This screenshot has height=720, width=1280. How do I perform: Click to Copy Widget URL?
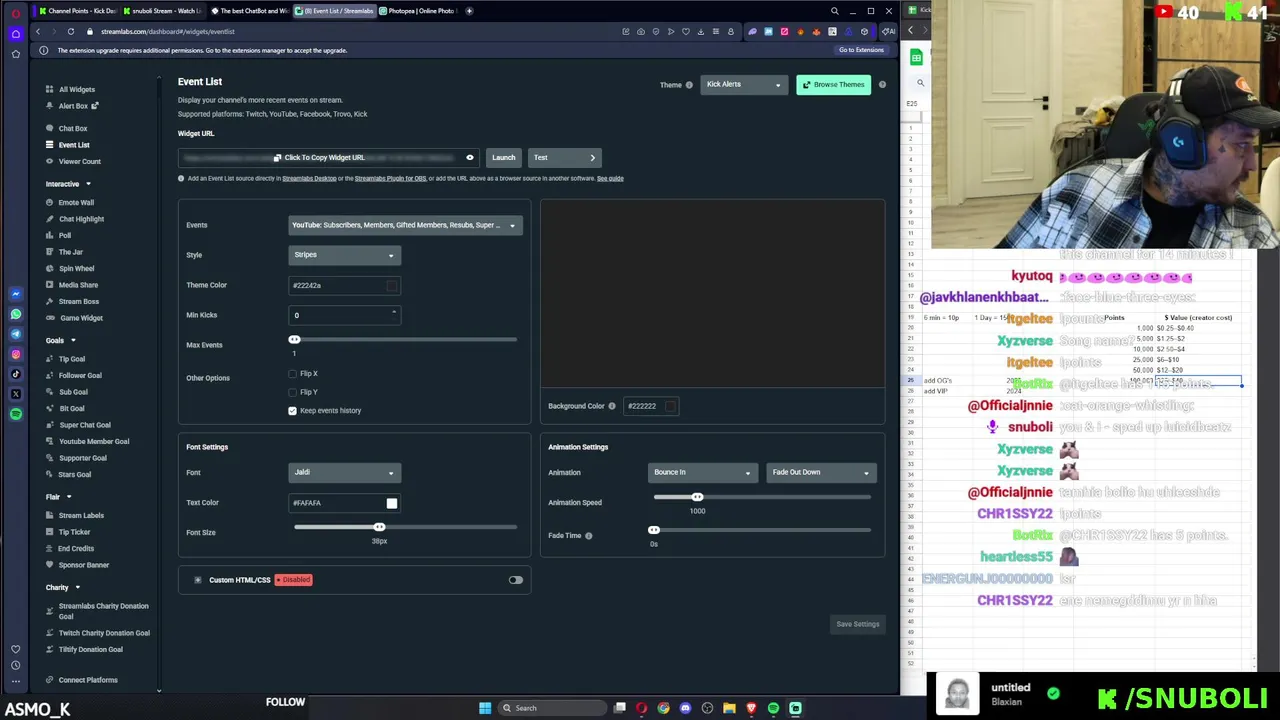point(319,157)
